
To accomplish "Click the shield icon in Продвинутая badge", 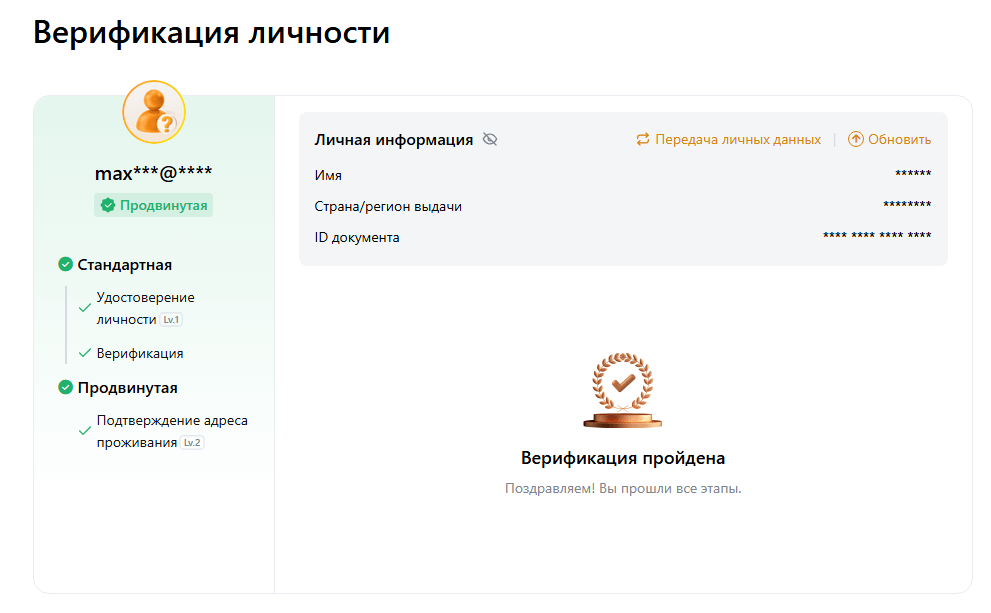I will click(x=108, y=206).
